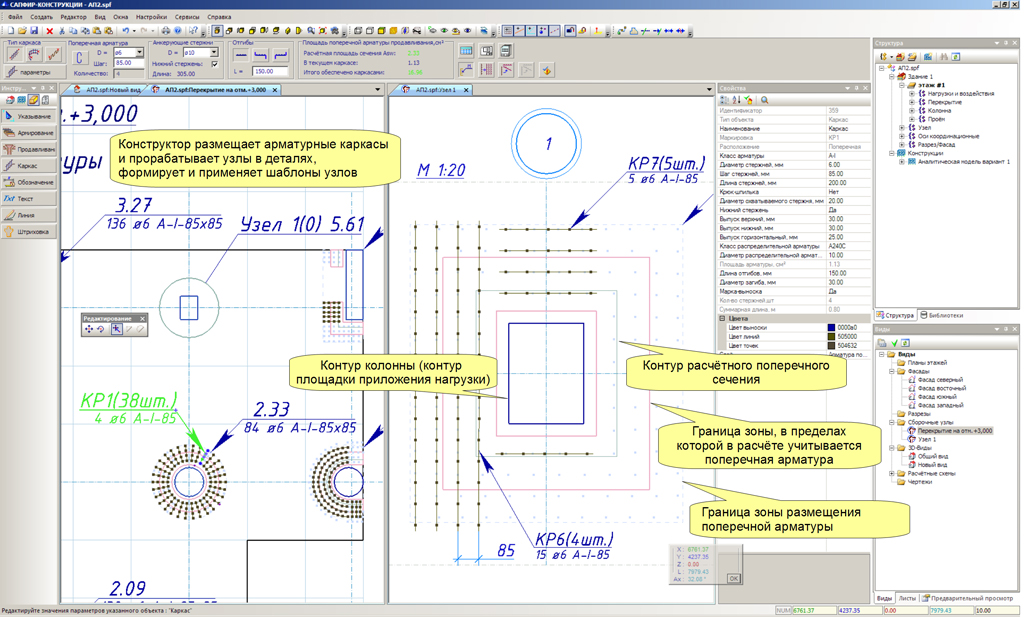Expand the Расчётные схемы folder
The width and height of the screenshot is (1024, 618).
tap(892, 474)
